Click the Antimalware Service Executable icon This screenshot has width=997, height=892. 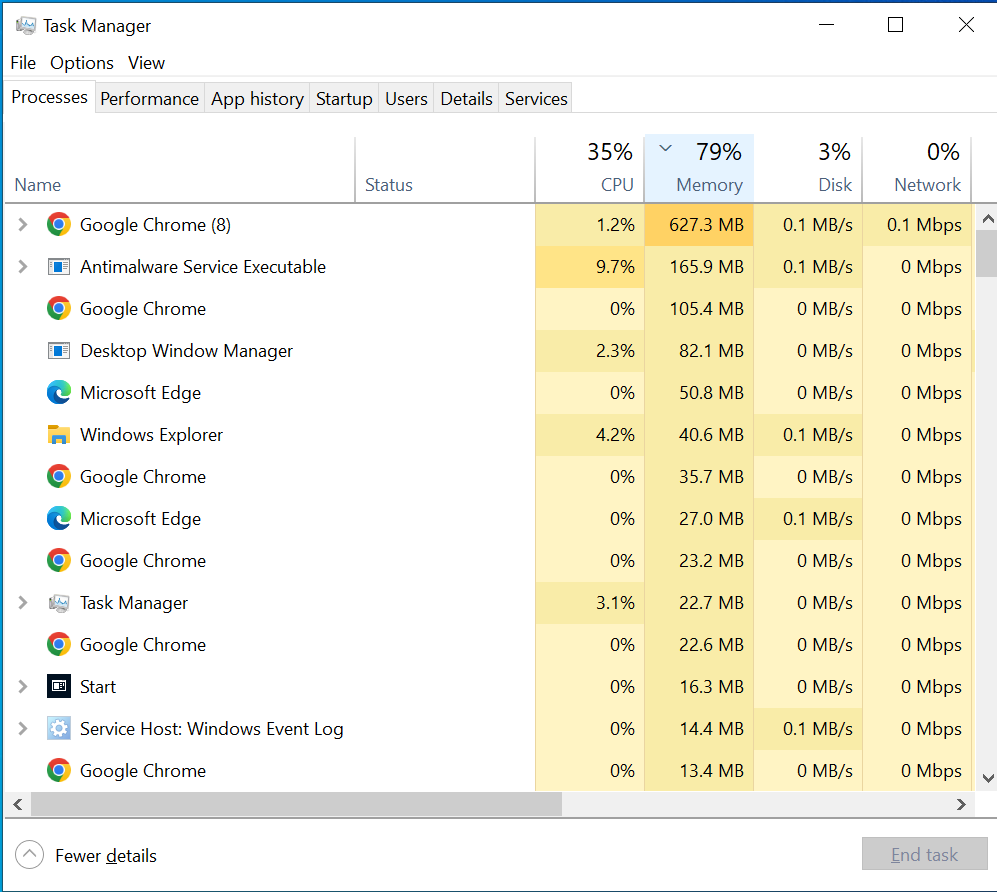59,267
